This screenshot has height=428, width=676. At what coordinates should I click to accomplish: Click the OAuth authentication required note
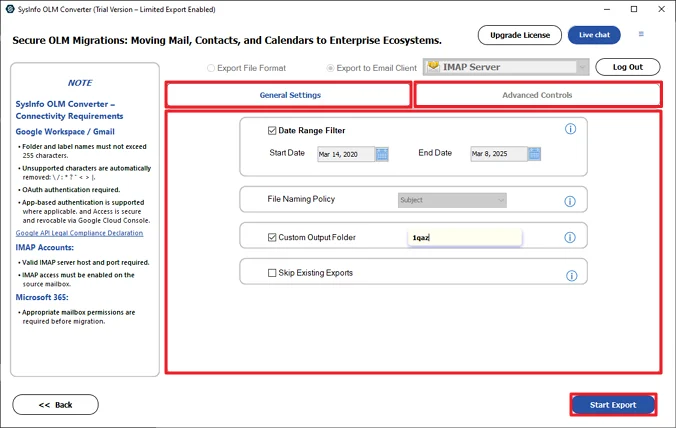71,190
